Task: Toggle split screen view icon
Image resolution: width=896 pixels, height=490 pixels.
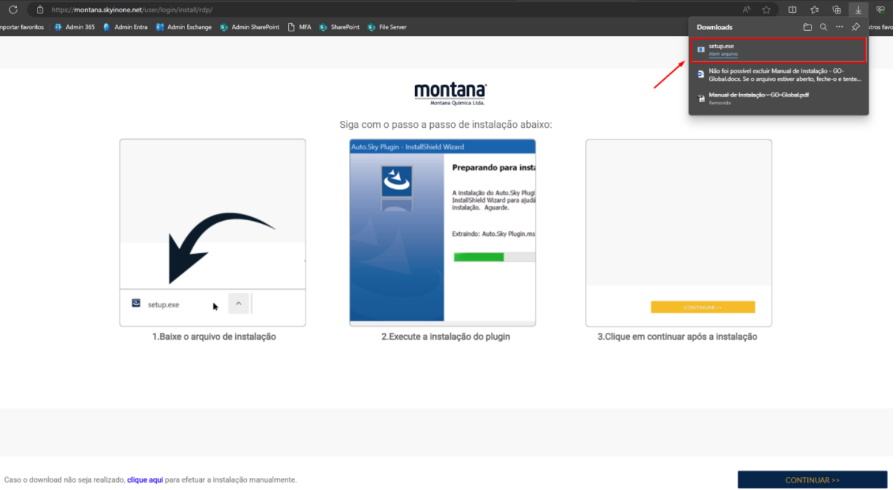Action: pos(792,9)
